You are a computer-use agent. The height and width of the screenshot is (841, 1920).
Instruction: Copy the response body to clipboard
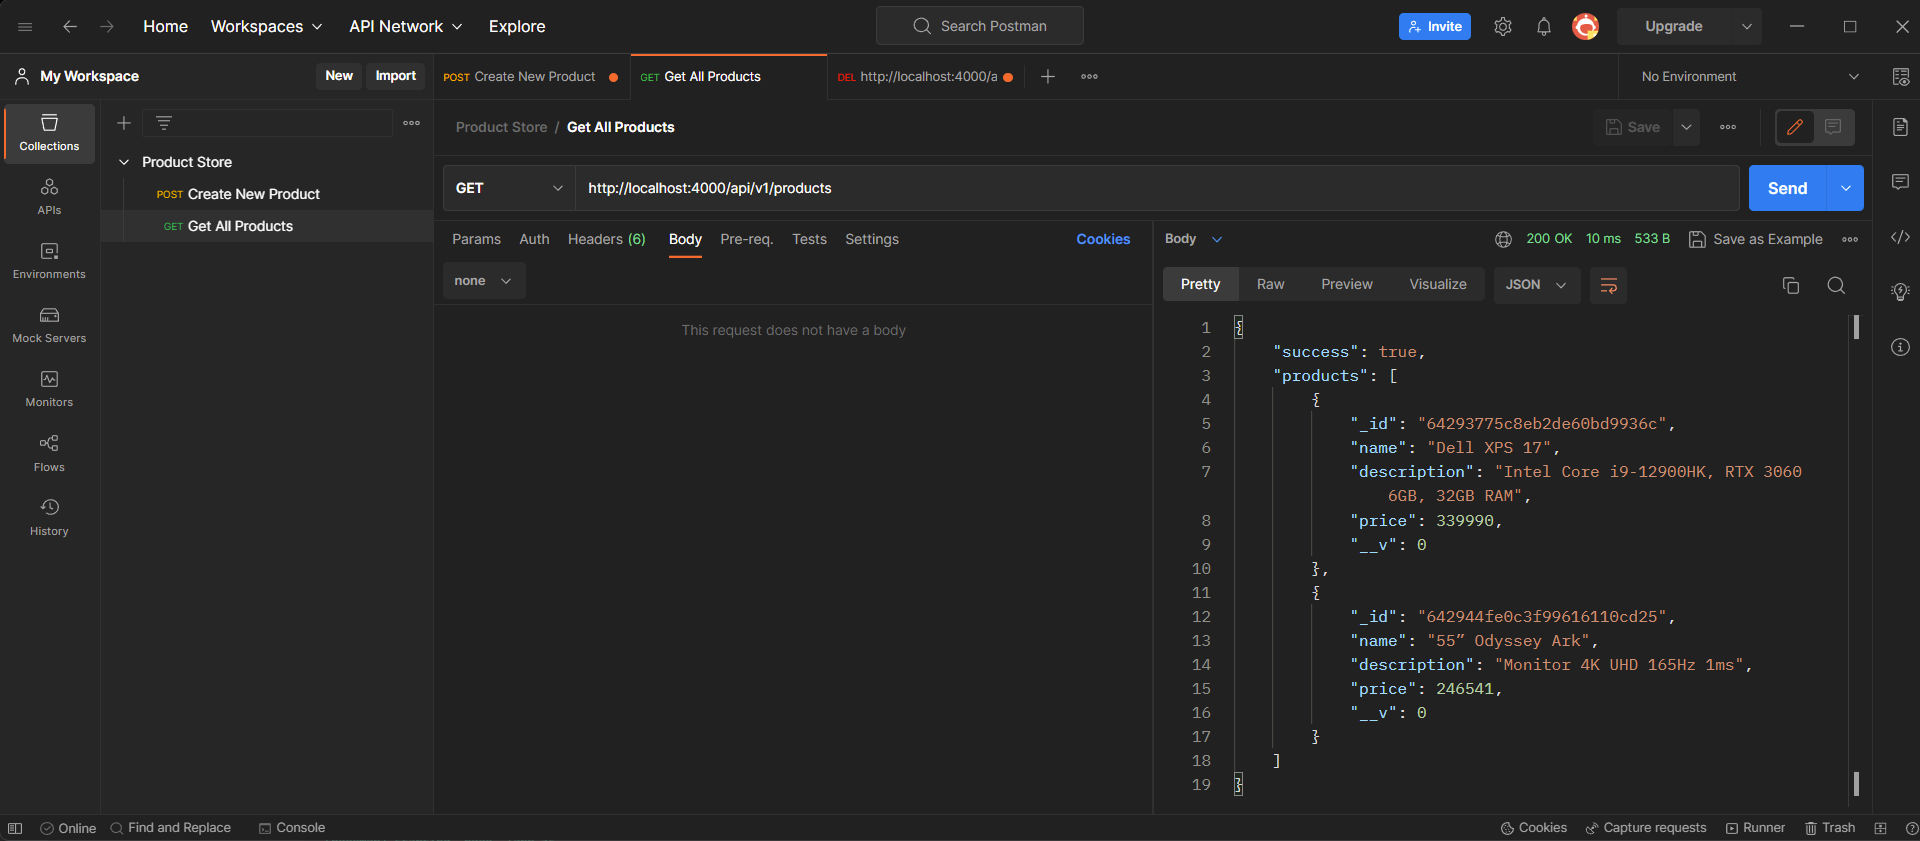point(1790,286)
